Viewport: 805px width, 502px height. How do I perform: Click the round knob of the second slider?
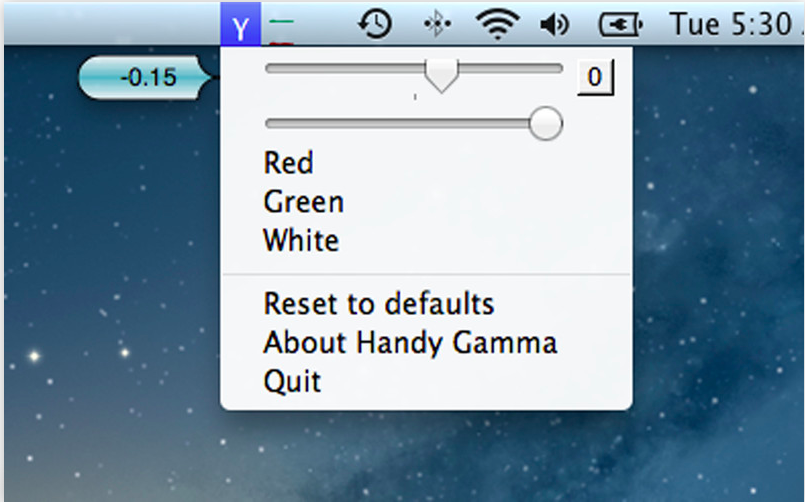(546, 123)
